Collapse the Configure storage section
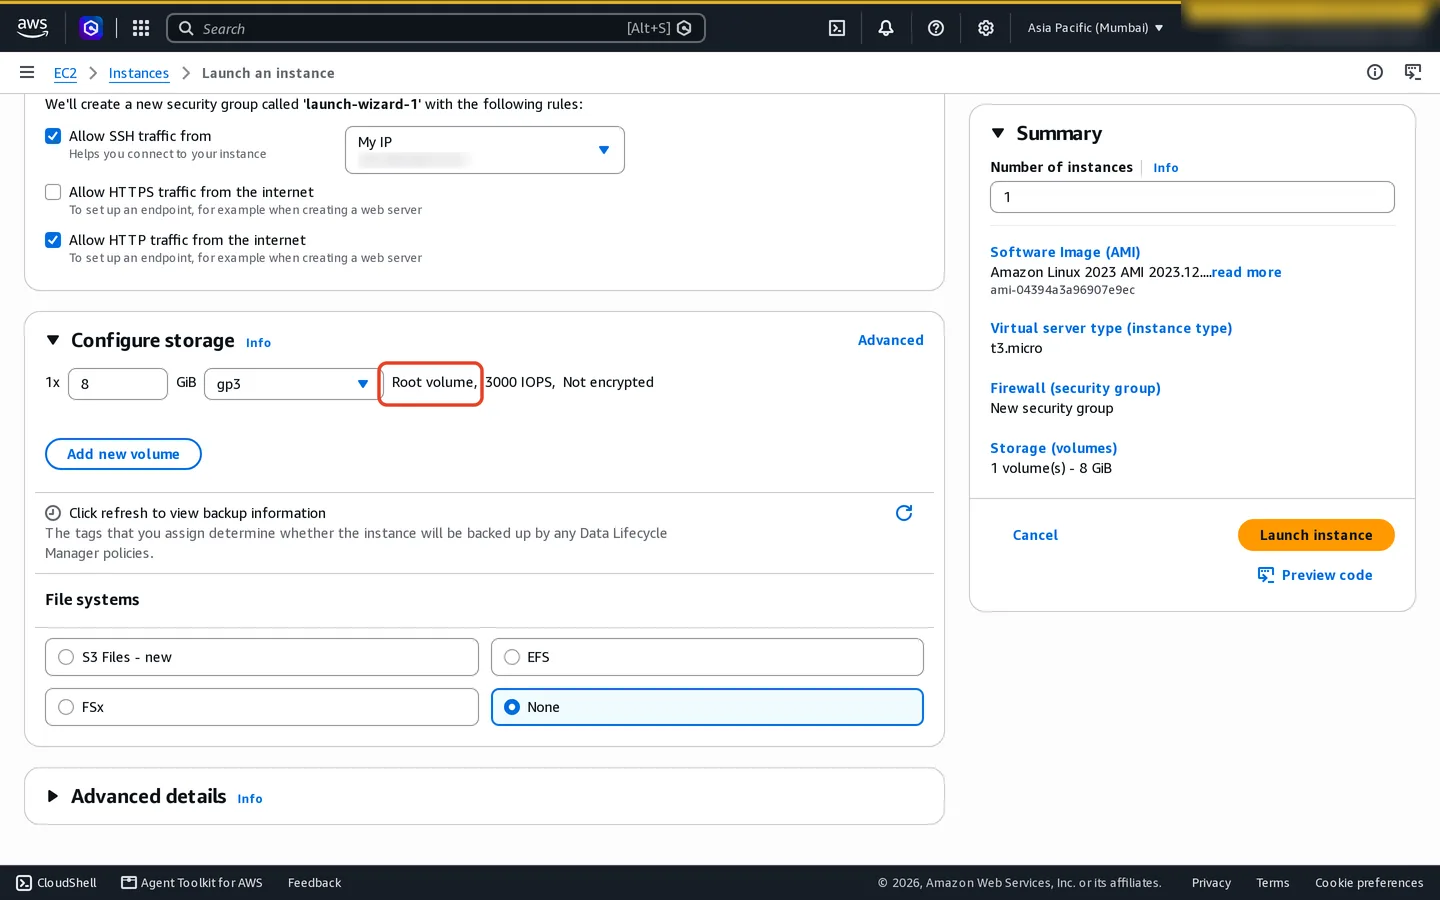Image resolution: width=1440 pixels, height=900 pixels. point(53,340)
